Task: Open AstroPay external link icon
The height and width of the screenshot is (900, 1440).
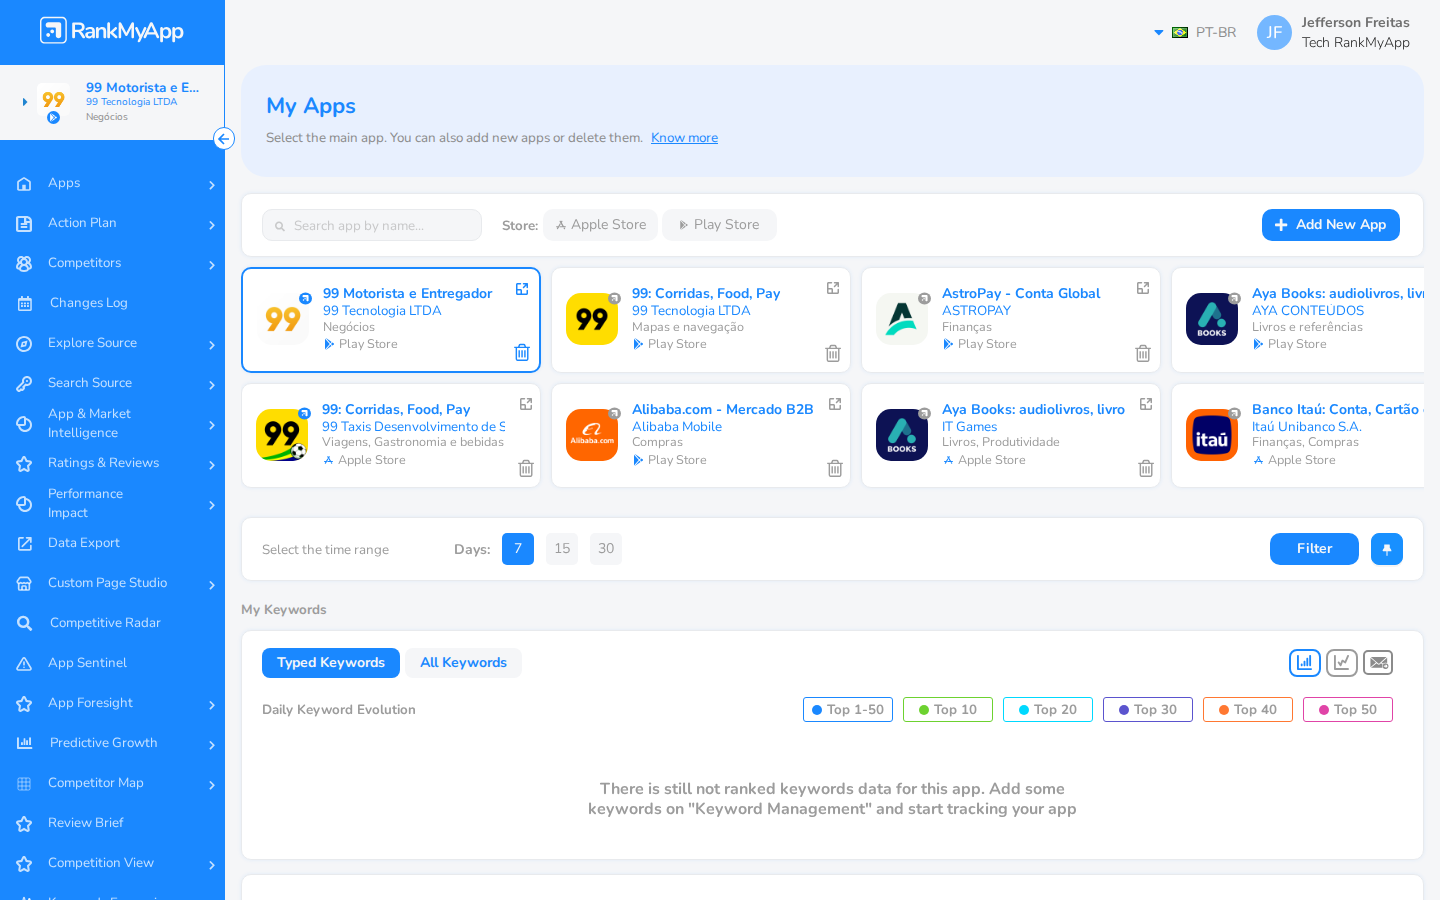Action: 1143,288
